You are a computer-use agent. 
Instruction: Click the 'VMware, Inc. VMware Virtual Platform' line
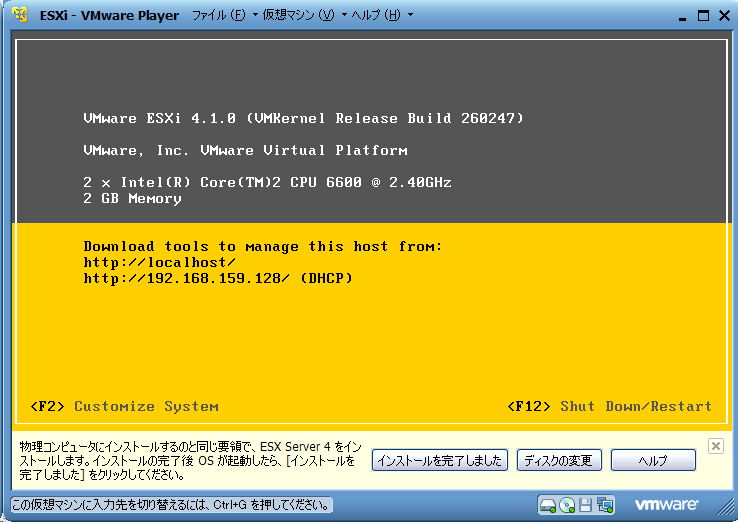coord(245,150)
